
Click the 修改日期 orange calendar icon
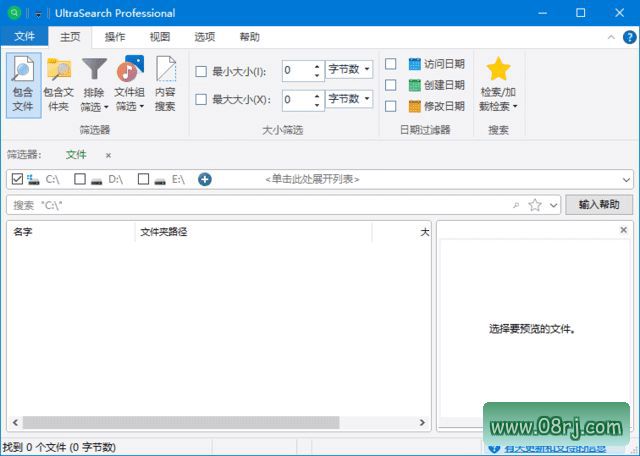point(414,106)
